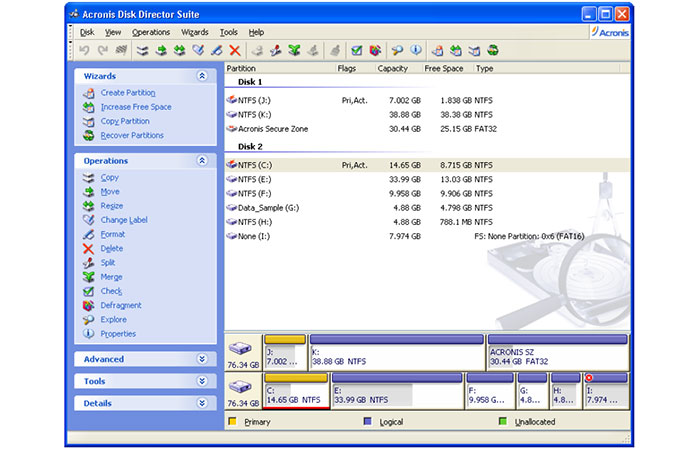The image size is (700, 450).
Task: Click the Create Partition wizard toolbar icon
Action: tap(438, 50)
